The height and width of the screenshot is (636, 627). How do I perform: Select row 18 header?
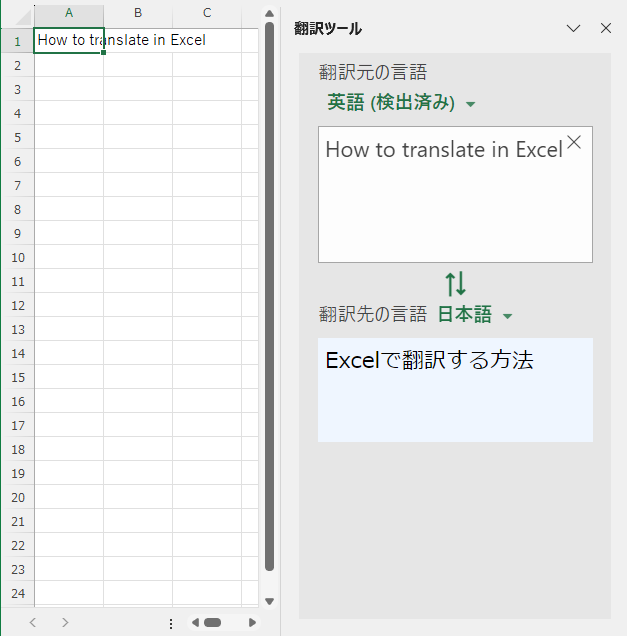pos(17,449)
